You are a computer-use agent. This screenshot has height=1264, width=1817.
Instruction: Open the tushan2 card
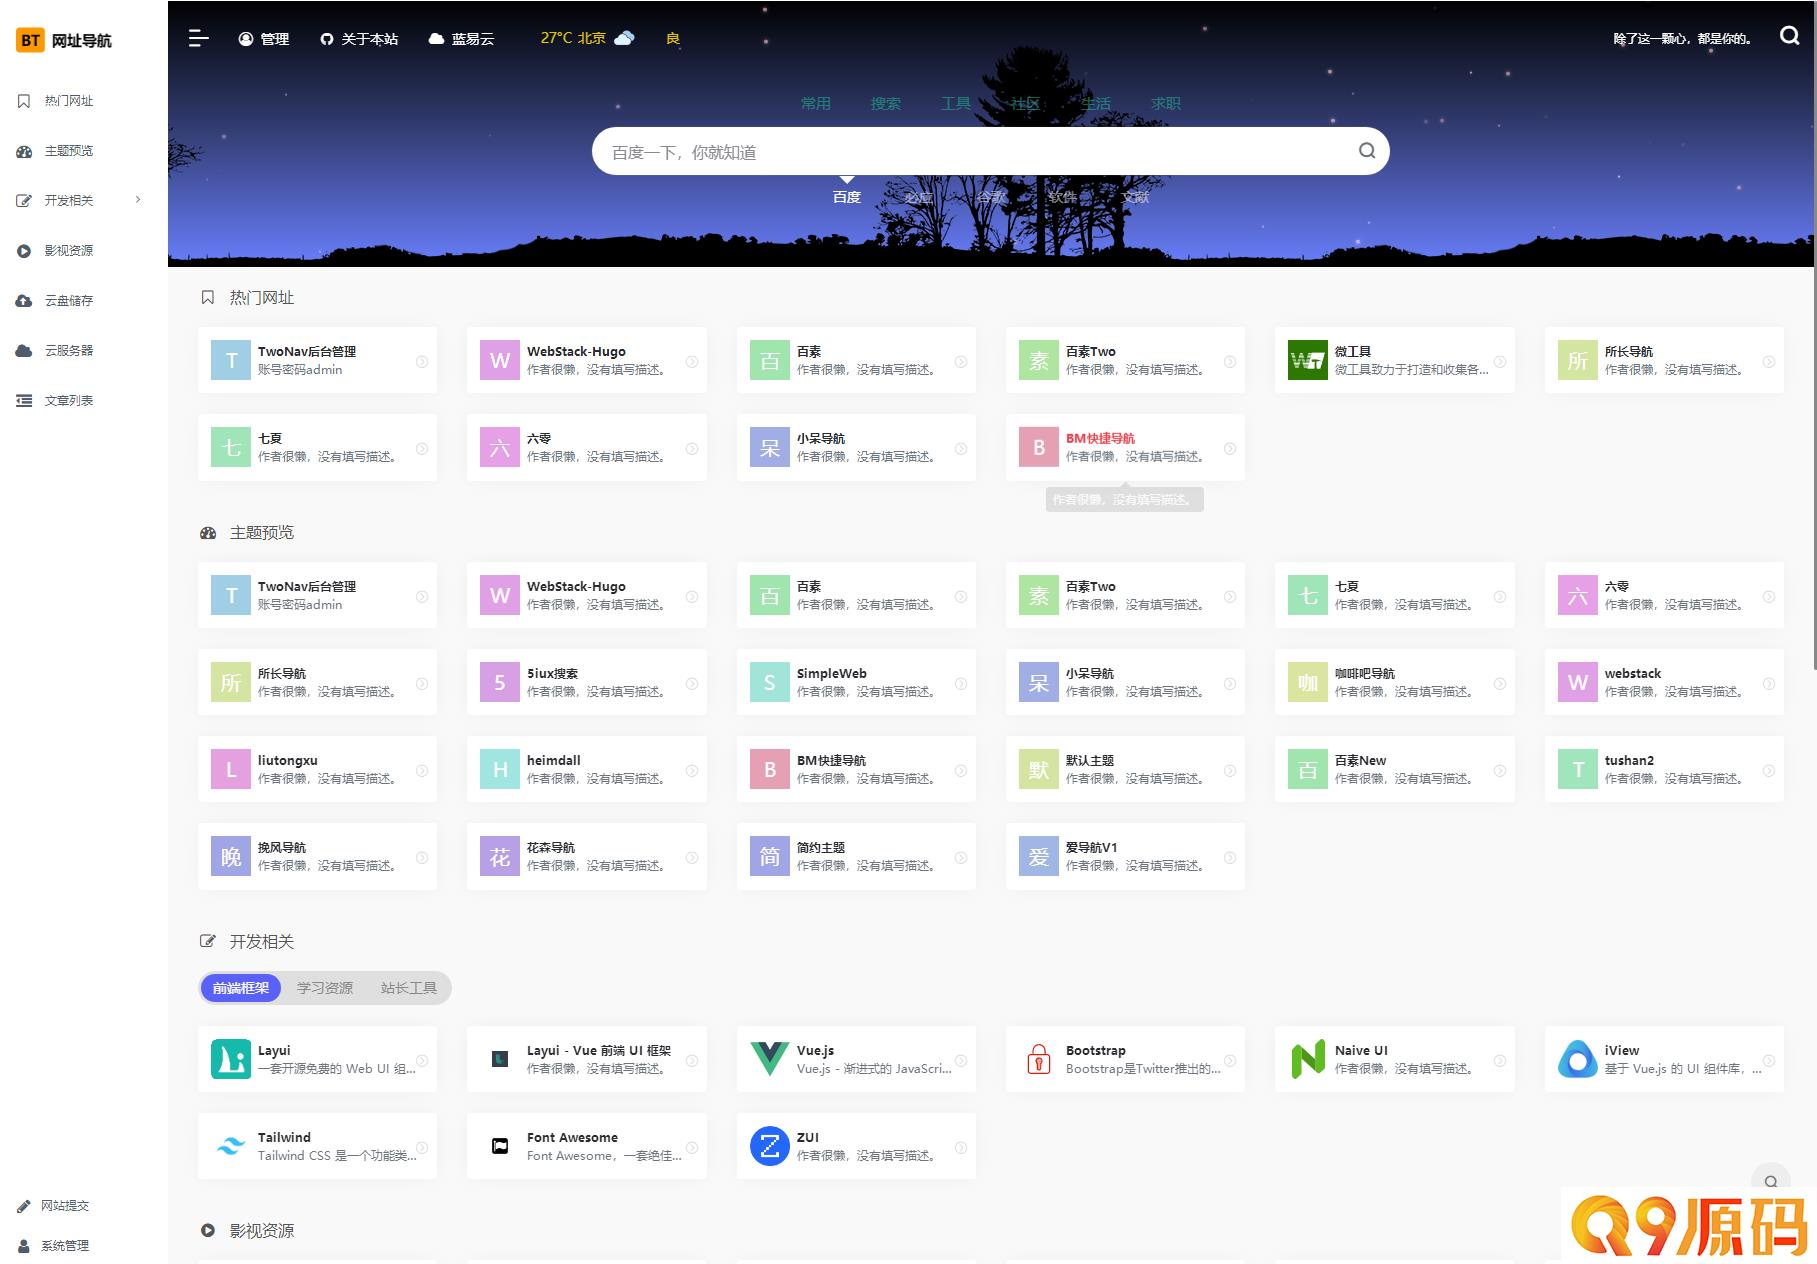[1664, 769]
